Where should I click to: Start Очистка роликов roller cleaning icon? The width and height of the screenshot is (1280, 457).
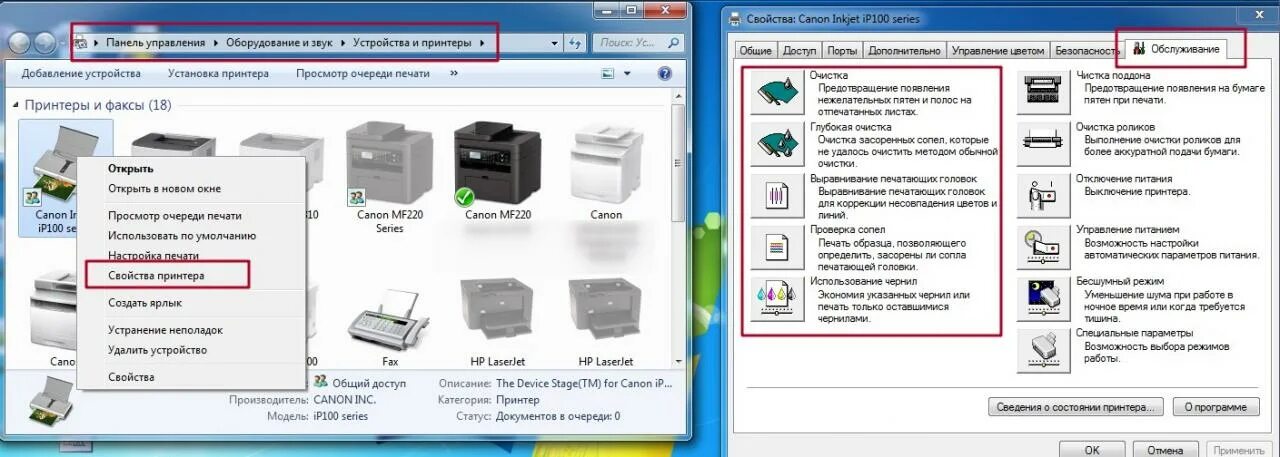(1044, 146)
